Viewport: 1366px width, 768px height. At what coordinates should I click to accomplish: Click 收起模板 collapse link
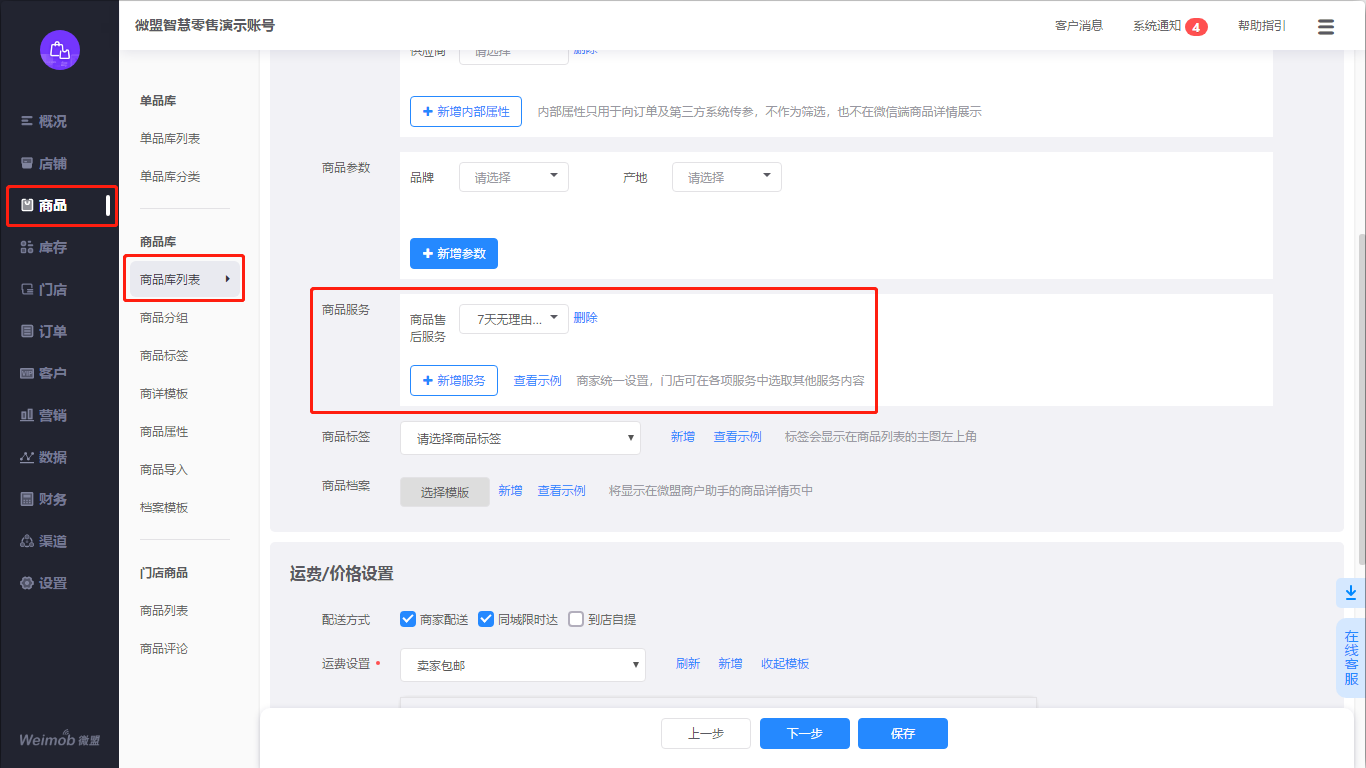pos(785,664)
